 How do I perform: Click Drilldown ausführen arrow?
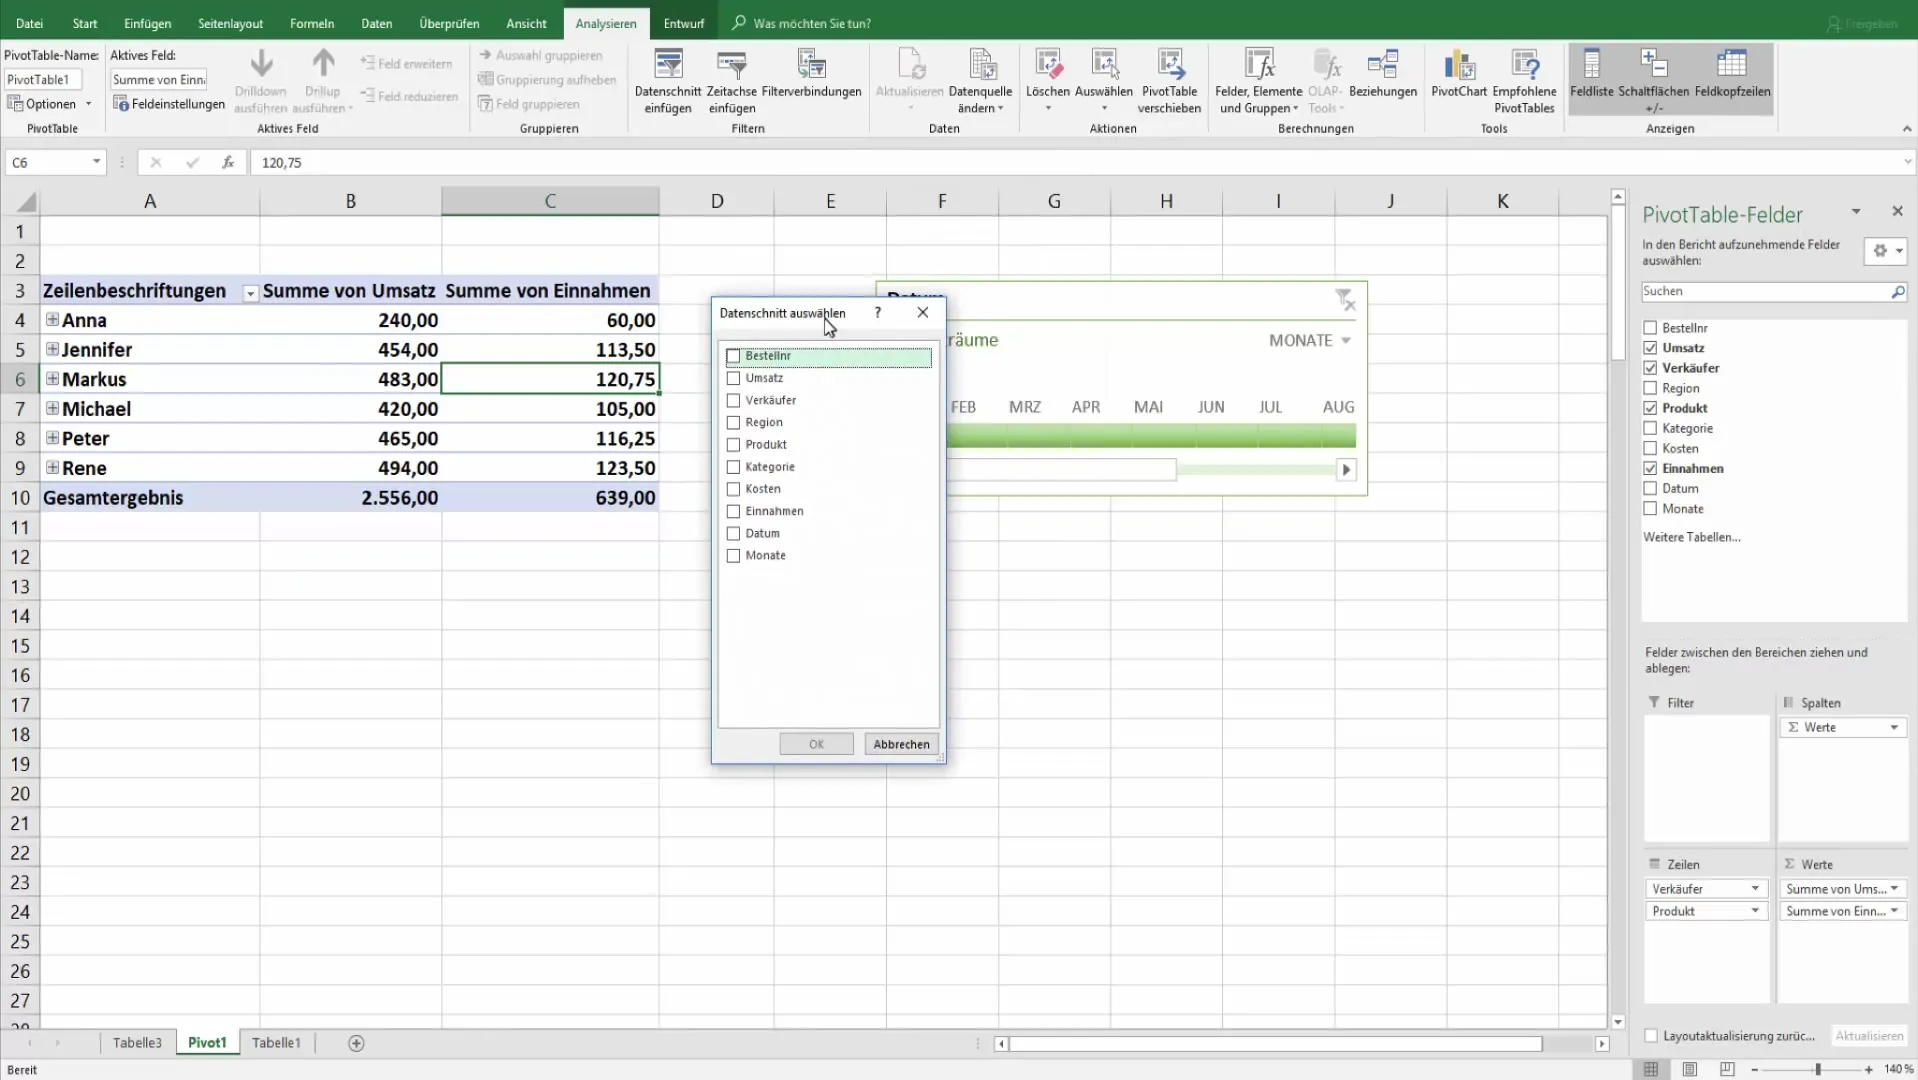coord(261,64)
